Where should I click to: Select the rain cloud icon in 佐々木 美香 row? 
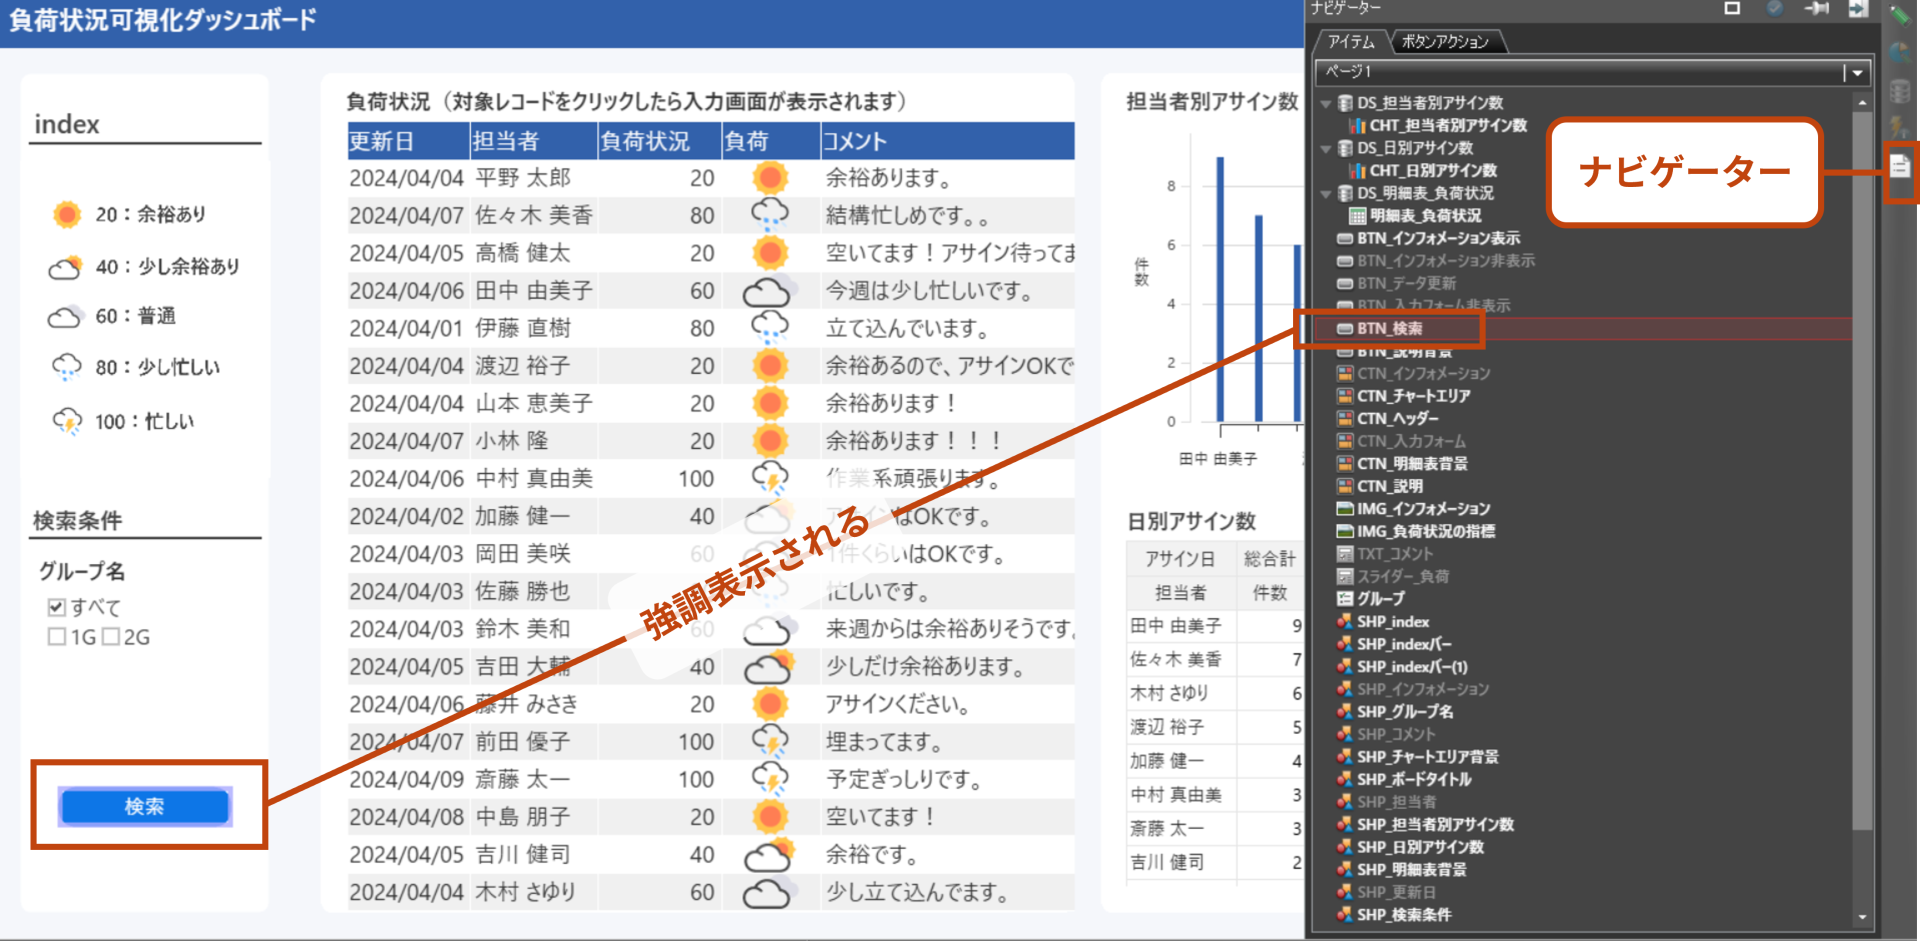click(x=769, y=215)
